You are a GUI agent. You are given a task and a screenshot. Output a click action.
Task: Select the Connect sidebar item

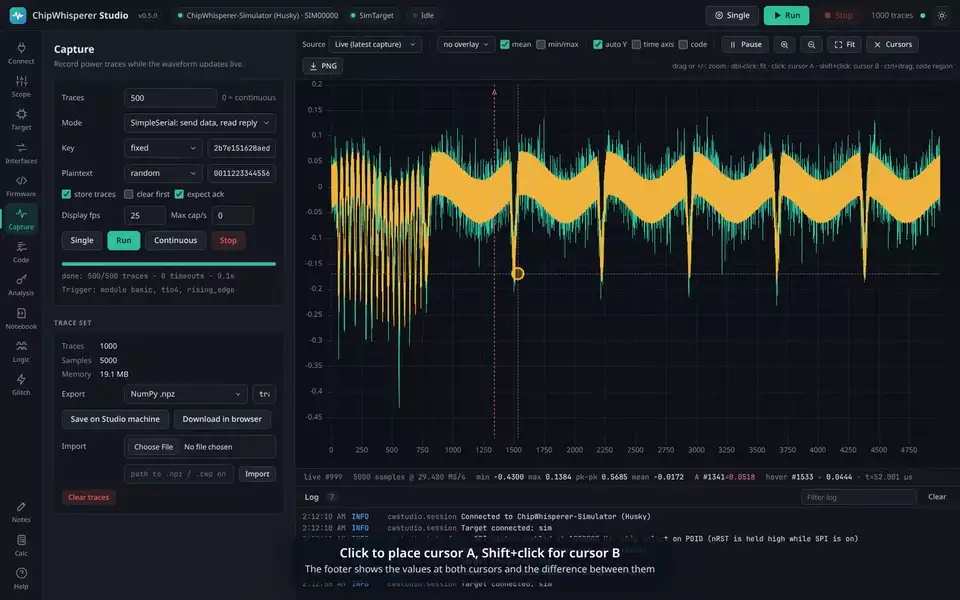pyautogui.click(x=21, y=53)
